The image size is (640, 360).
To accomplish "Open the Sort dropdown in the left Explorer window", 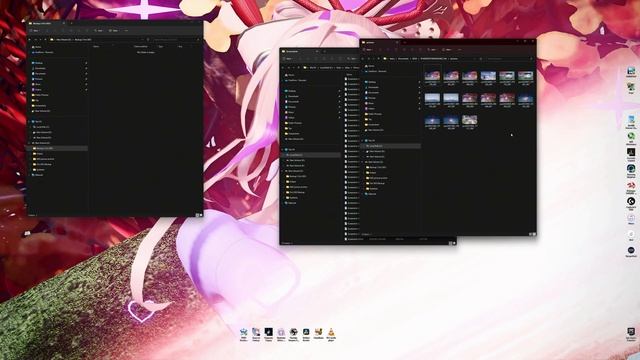I will (99, 31).
